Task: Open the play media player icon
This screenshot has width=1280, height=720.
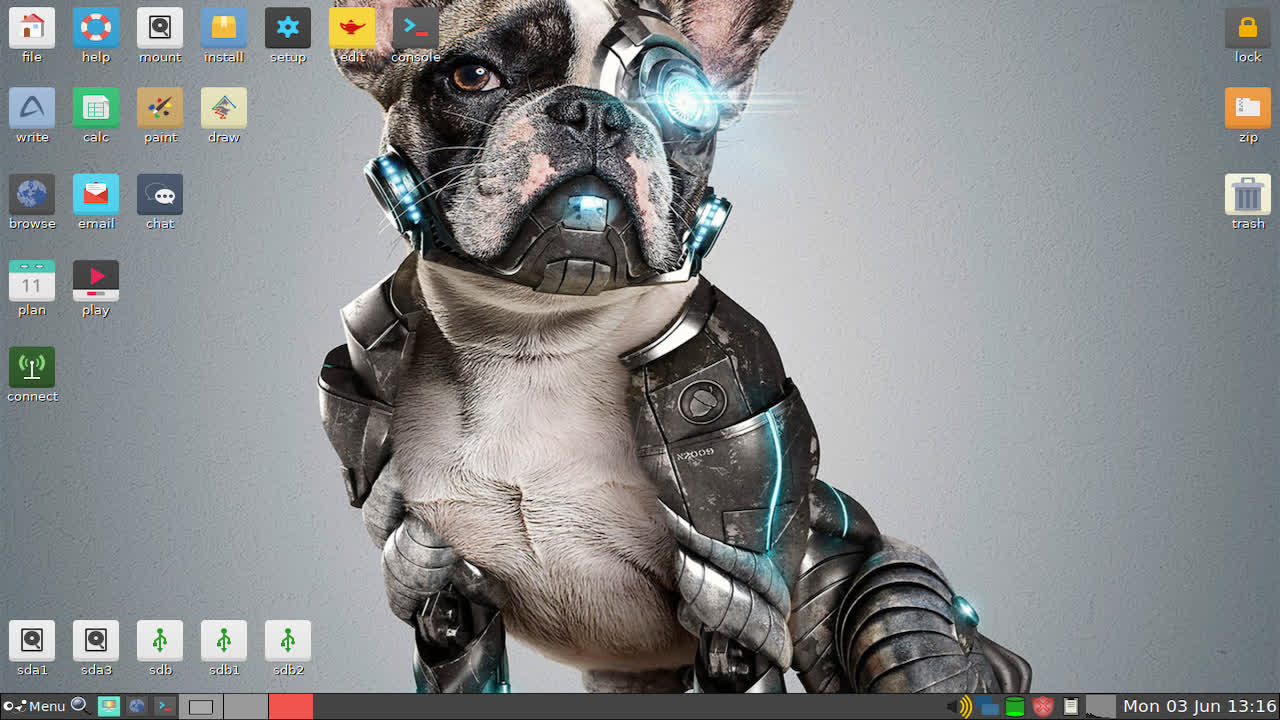Action: point(96,281)
